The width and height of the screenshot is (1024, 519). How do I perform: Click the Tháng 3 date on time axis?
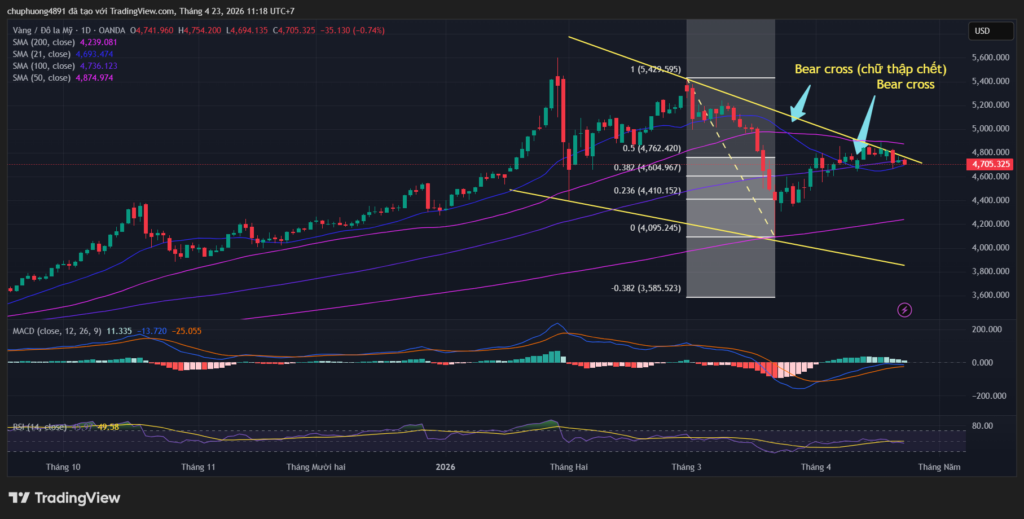click(x=685, y=467)
